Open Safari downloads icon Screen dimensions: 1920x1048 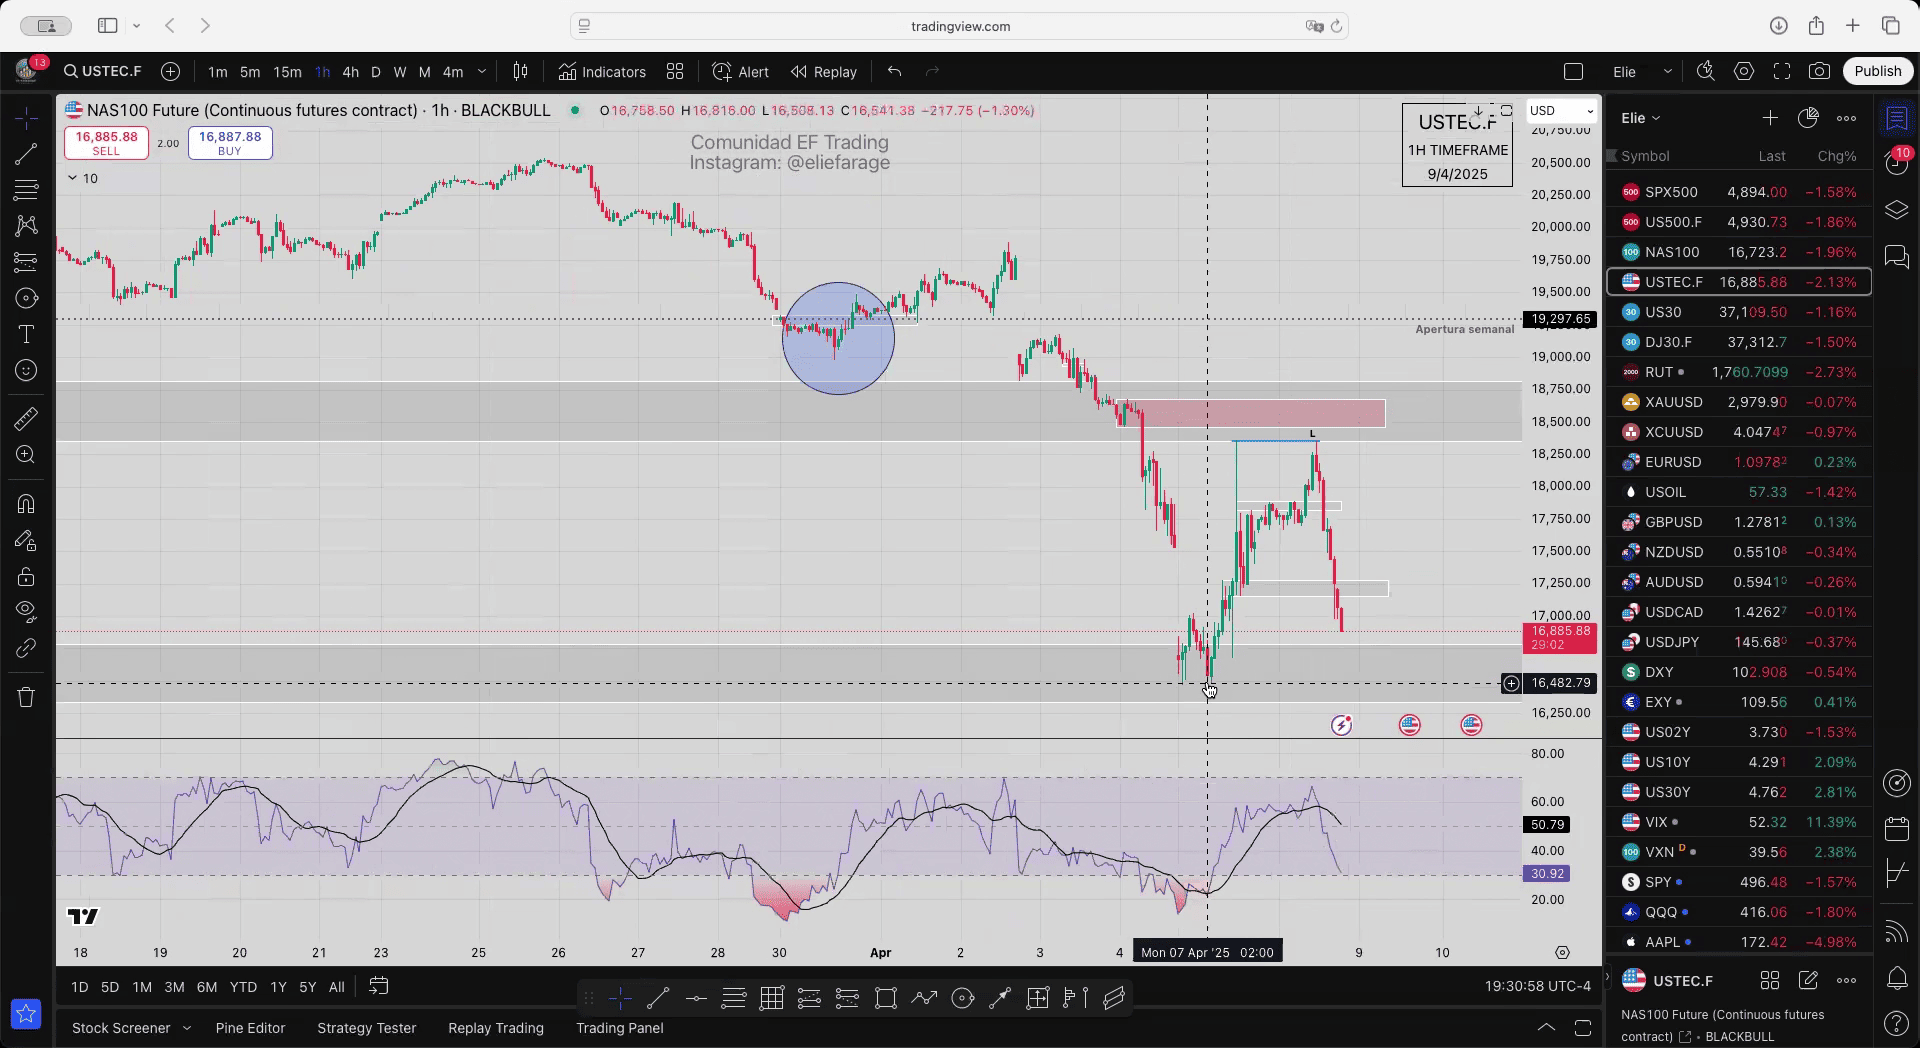[1778, 26]
